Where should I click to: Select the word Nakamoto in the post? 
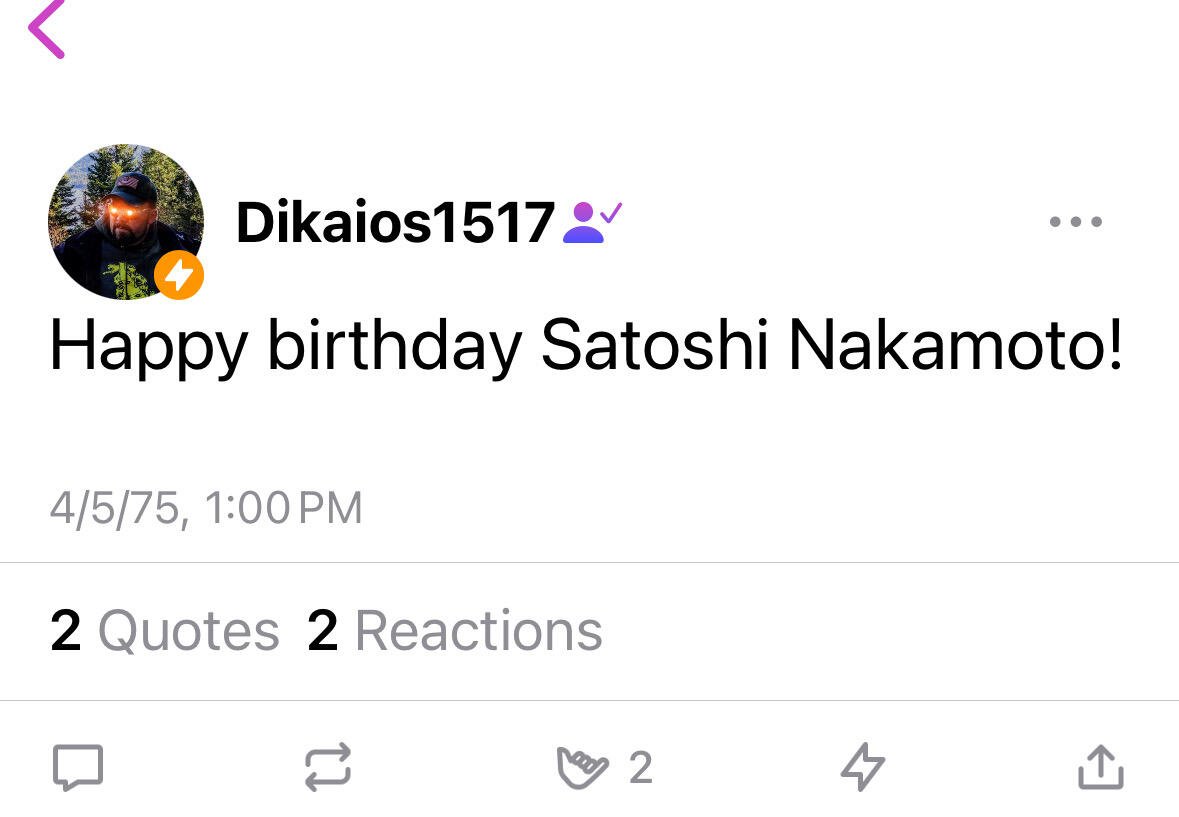pos(947,345)
